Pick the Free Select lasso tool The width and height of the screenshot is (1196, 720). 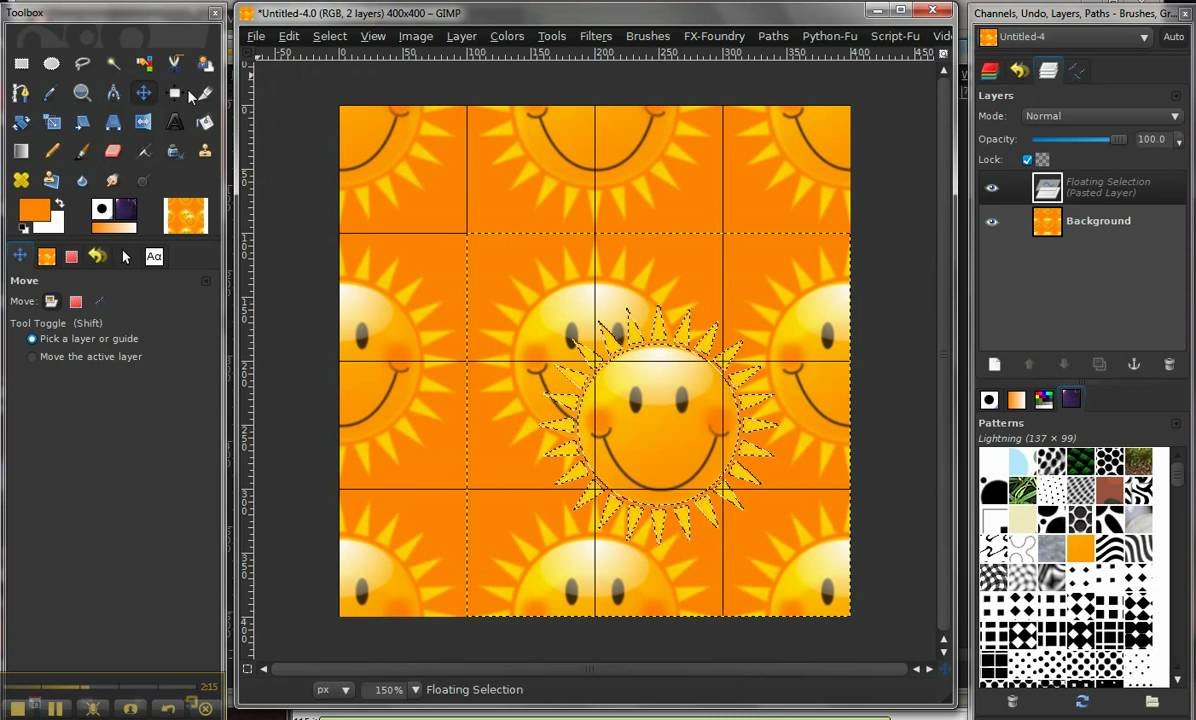pos(82,63)
